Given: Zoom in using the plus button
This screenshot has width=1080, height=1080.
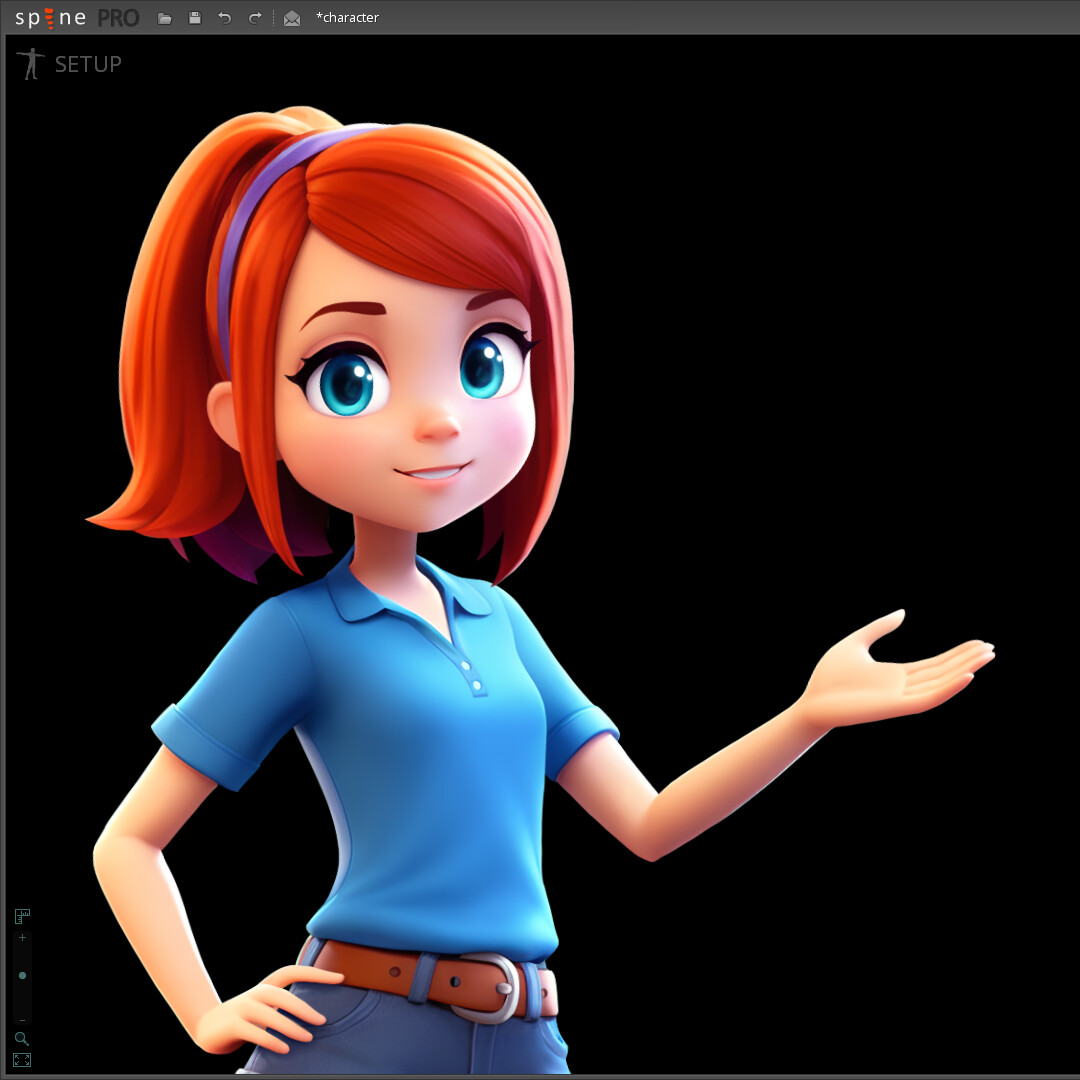Looking at the screenshot, I should 22,937.
